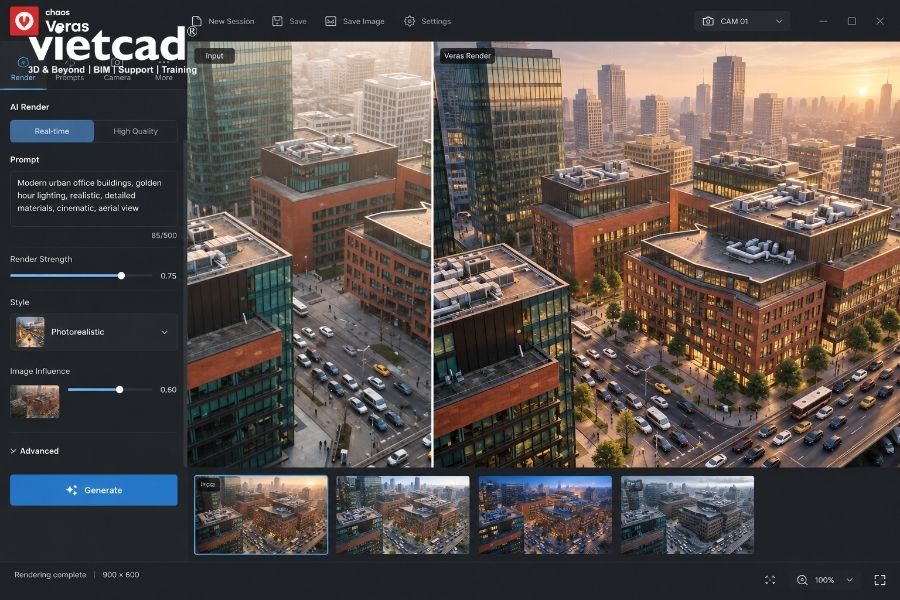Click the 0.60 Image Influence value
Viewport: 900px width, 600px height.
[x=168, y=389]
